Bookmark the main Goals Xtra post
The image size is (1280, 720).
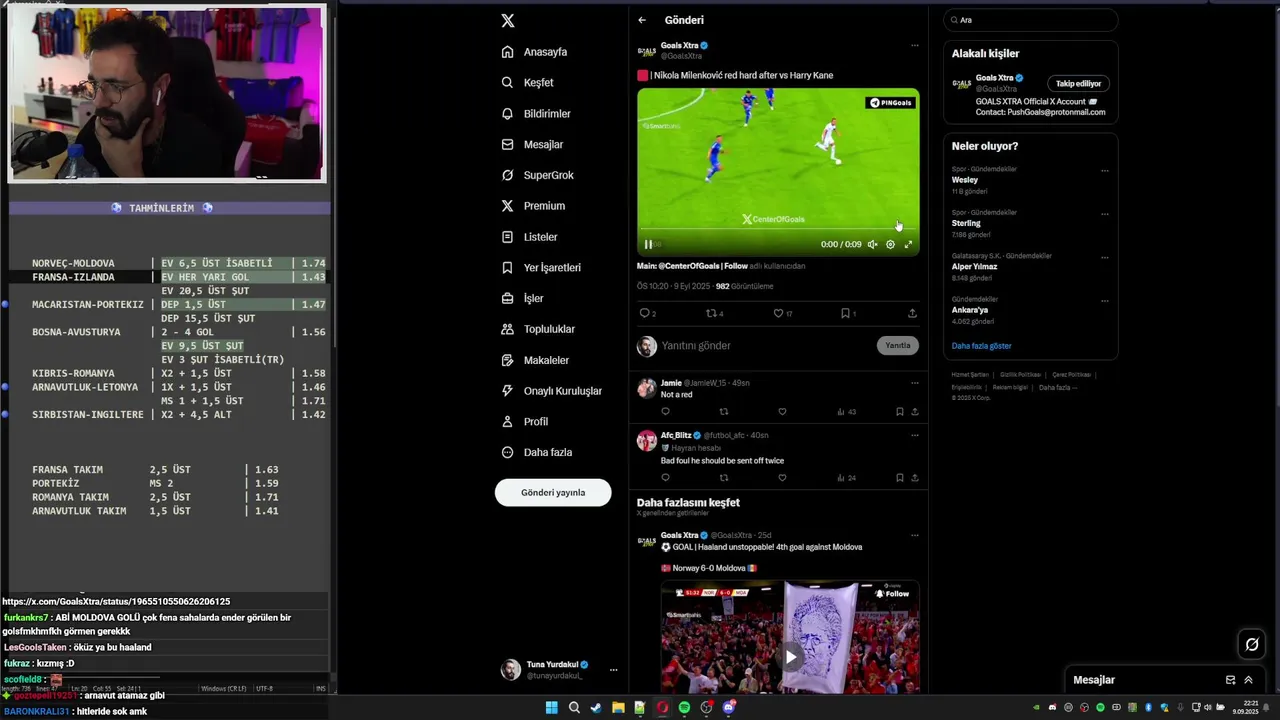tap(845, 313)
